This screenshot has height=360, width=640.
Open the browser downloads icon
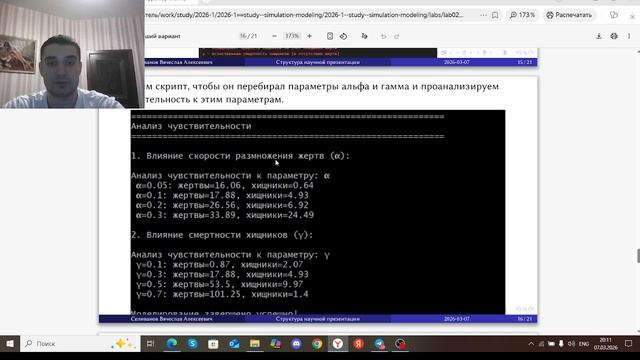click(632, 16)
